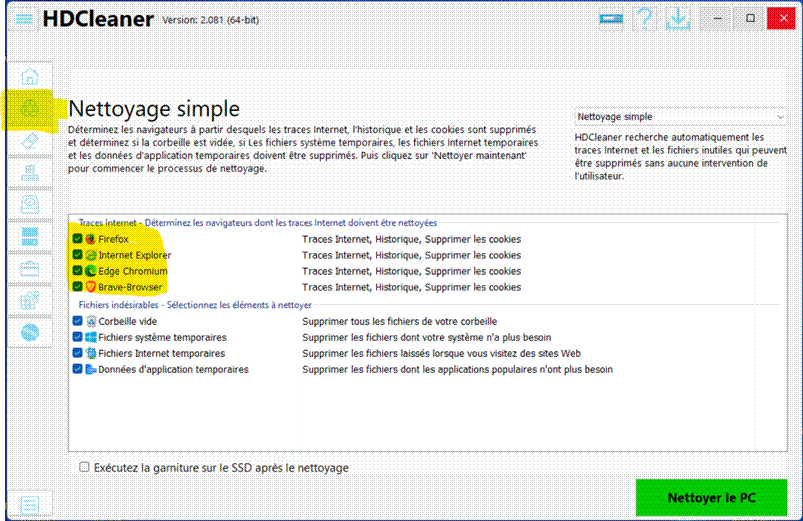Image resolution: width=803 pixels, height=521 pixels.
Task: Start cleaning with Nettoyer le PC
Action: 711,497
